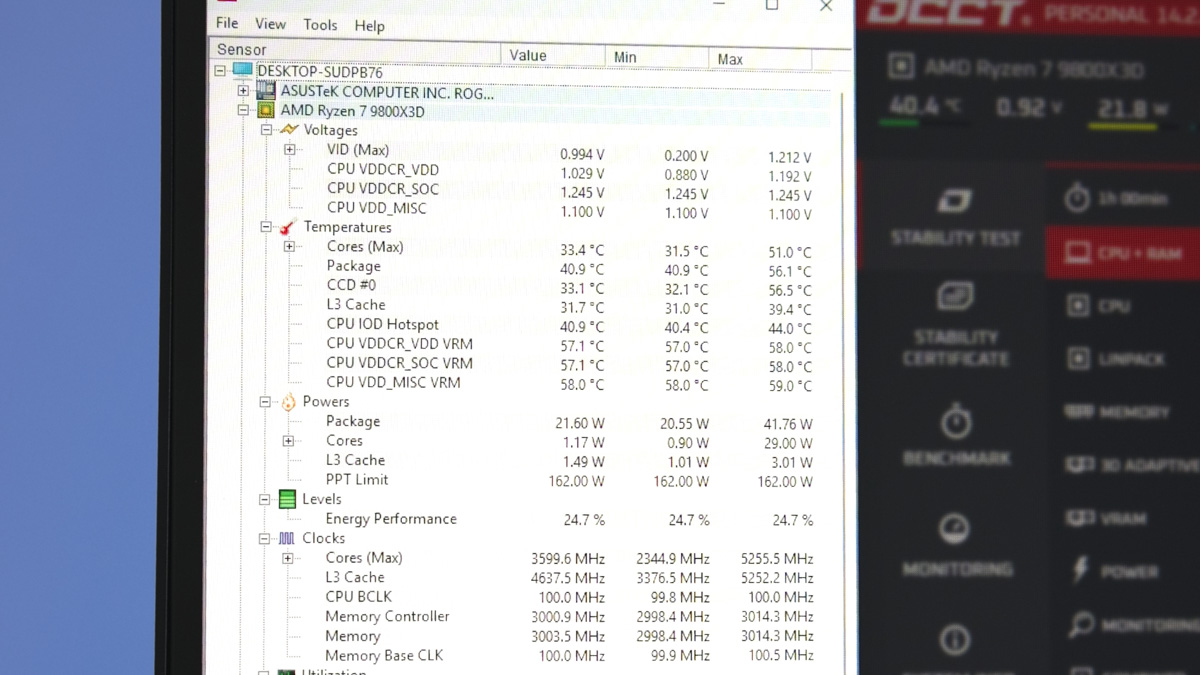Click the 21.60 W Package power value

coord(580,423)
